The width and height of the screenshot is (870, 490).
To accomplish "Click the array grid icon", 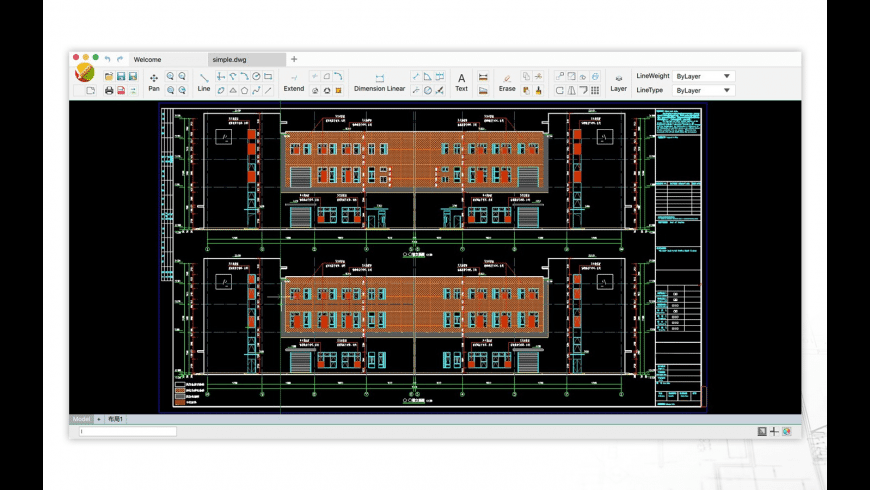I will pos(595,90).
